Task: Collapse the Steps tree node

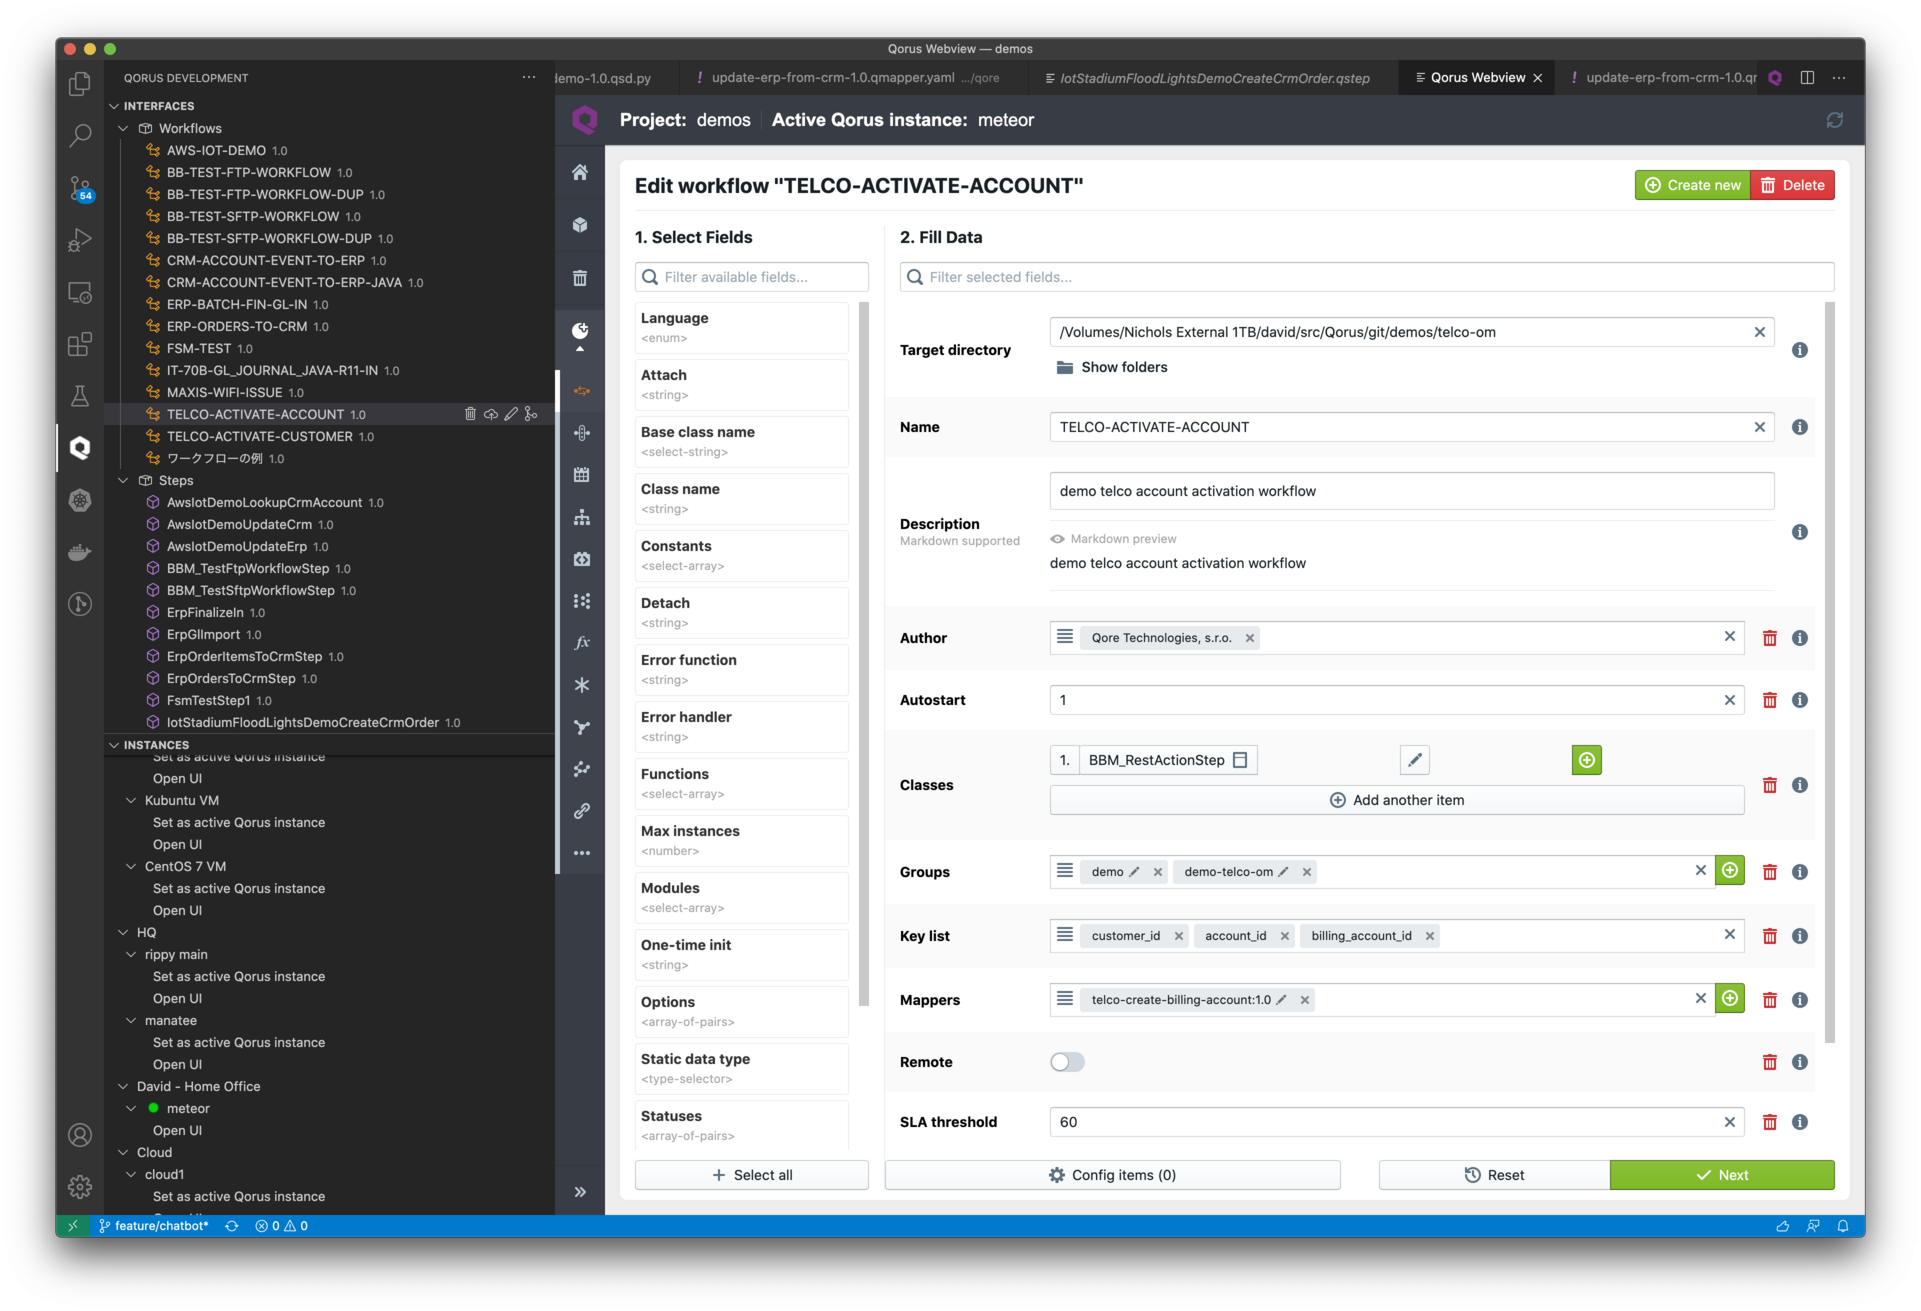Action: (x=124, y=480)
